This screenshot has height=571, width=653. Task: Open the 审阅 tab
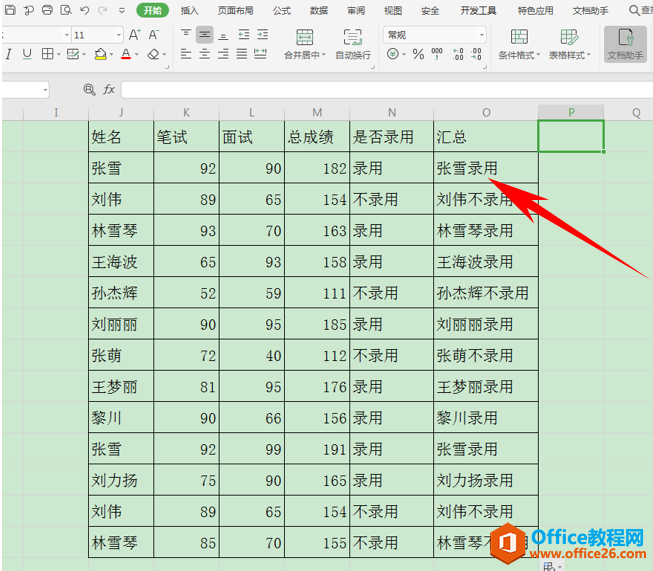tap(356, 10)
